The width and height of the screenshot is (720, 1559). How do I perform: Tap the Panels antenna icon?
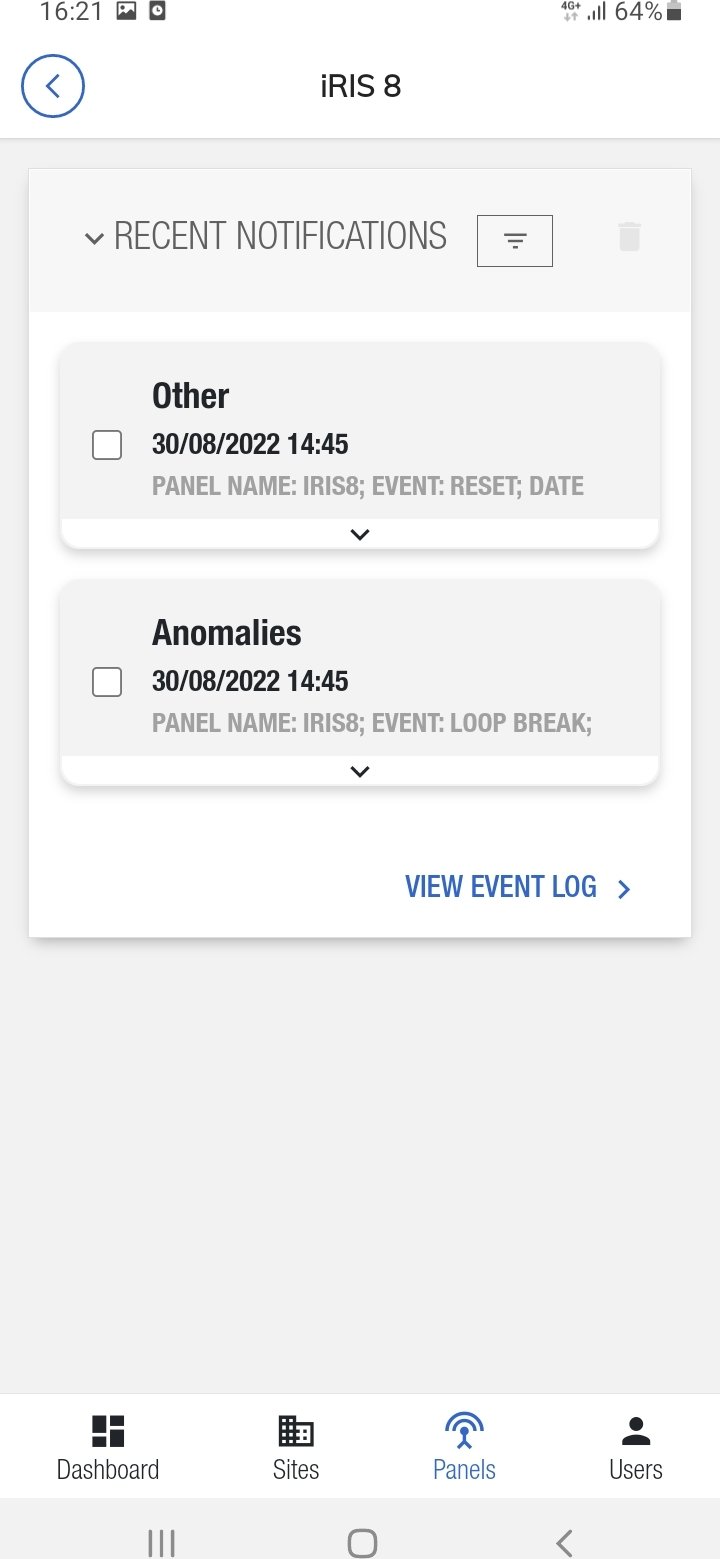tap(464, 1432)
